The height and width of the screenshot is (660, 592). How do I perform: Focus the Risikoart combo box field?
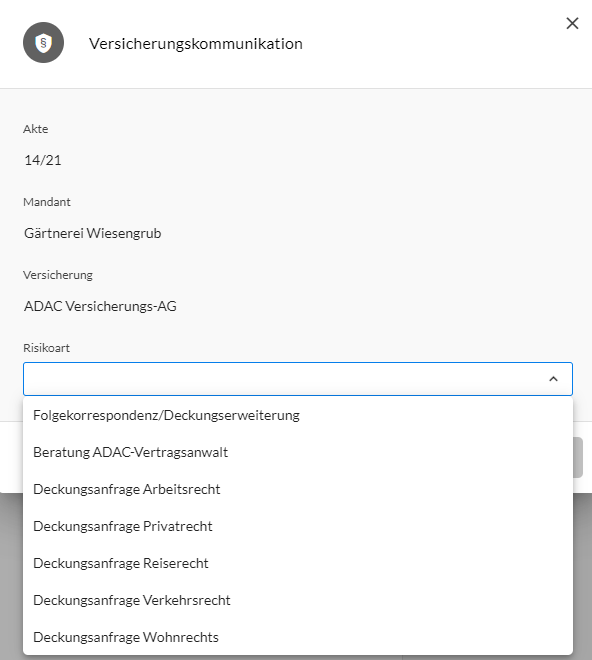(298, 379)
